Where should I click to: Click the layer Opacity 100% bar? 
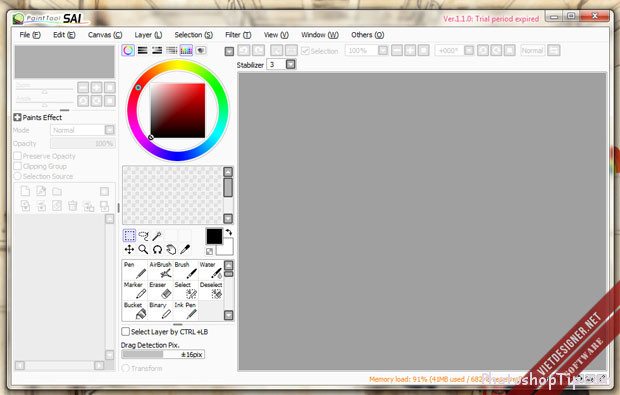[x=83, y=143]
